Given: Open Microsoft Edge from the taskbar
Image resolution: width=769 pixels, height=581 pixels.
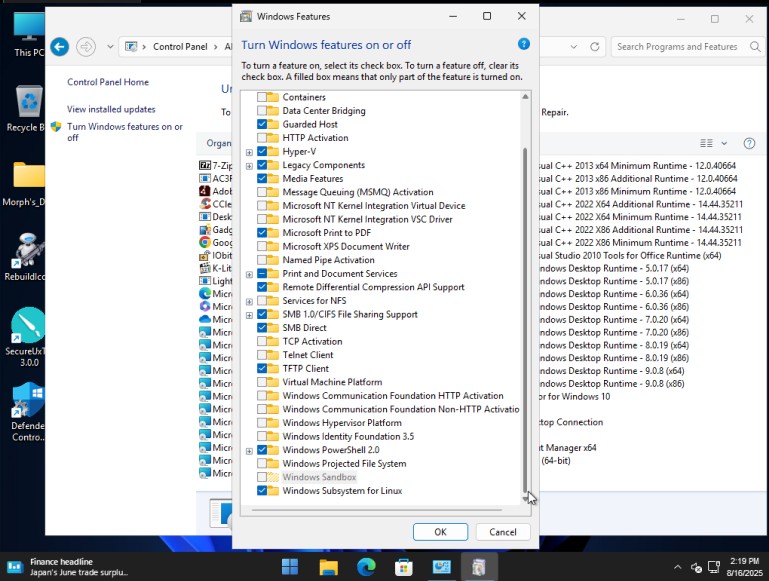Looking at the screenshot, I should tap(366, 567).
